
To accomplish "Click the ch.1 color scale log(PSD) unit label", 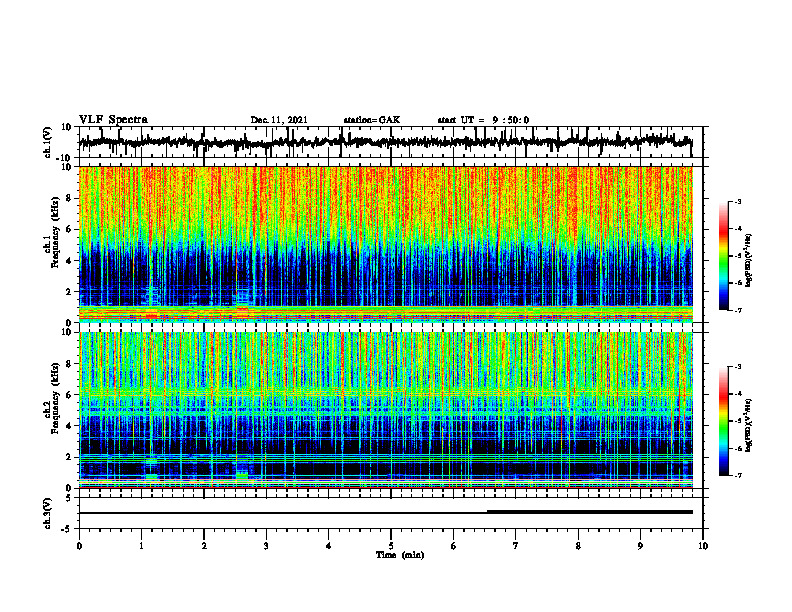I will 750,260.
